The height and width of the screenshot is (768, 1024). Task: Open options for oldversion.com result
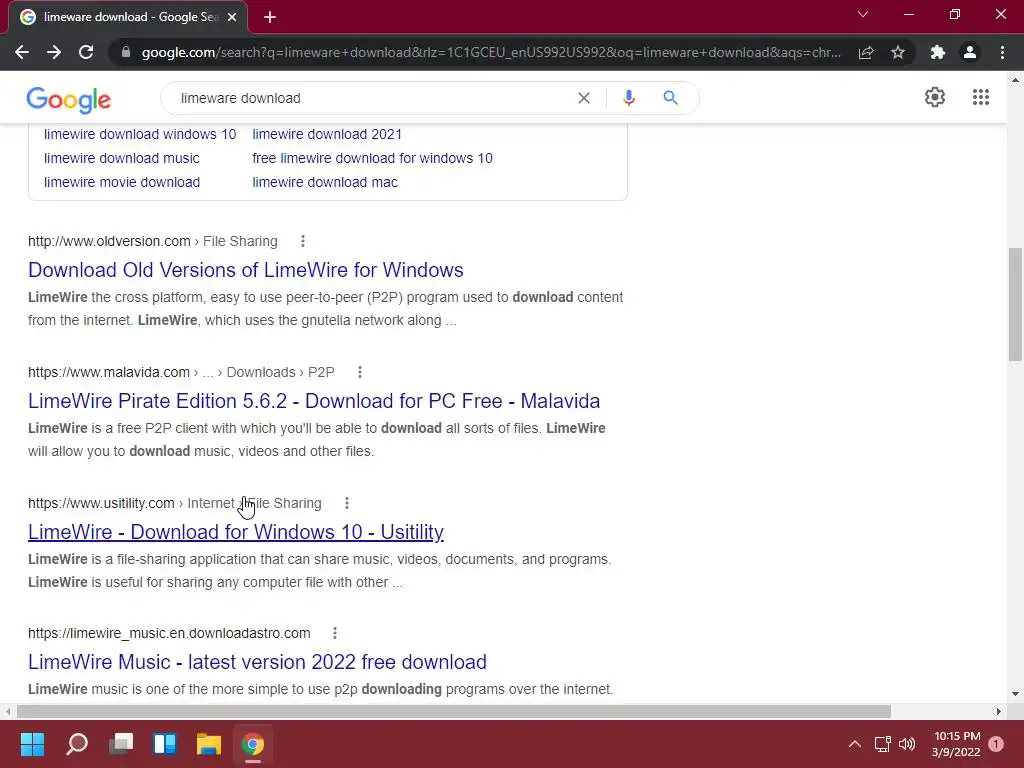point(302,241)
